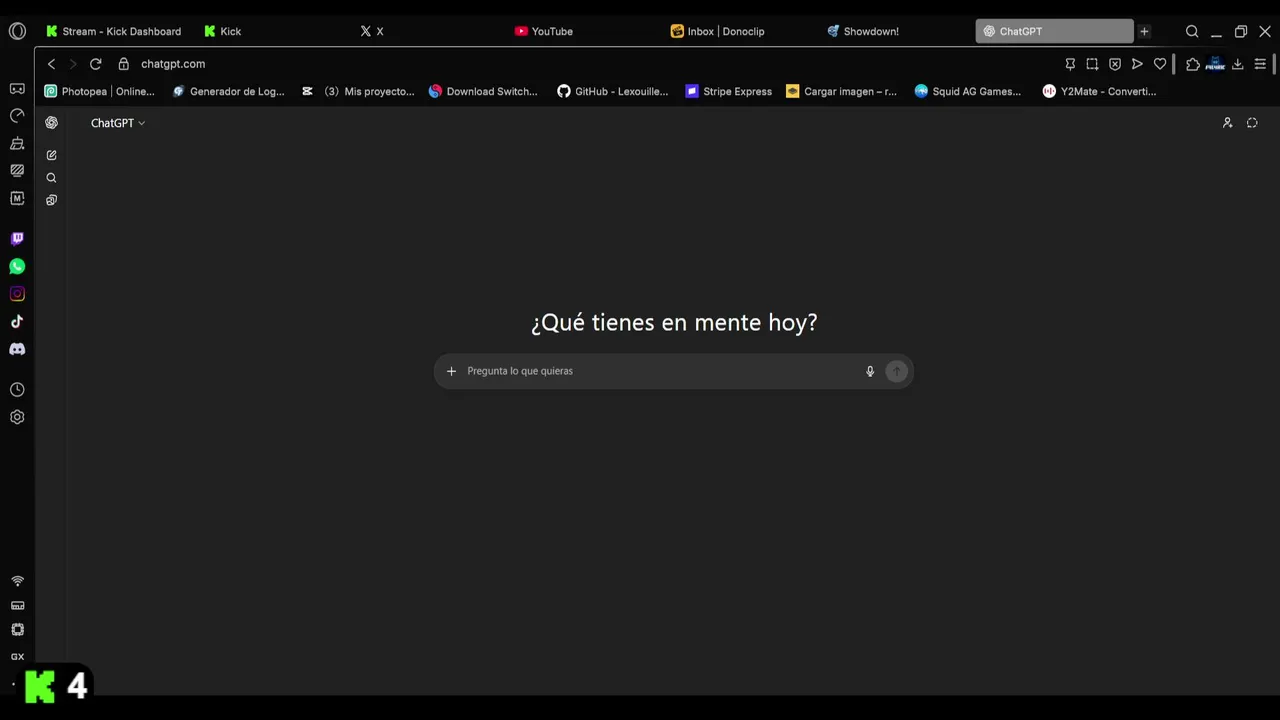Viewport: 1280px width, 720px height.
Task: Open GX Control speedometer icon in sidebar
Action: (17, 116)
